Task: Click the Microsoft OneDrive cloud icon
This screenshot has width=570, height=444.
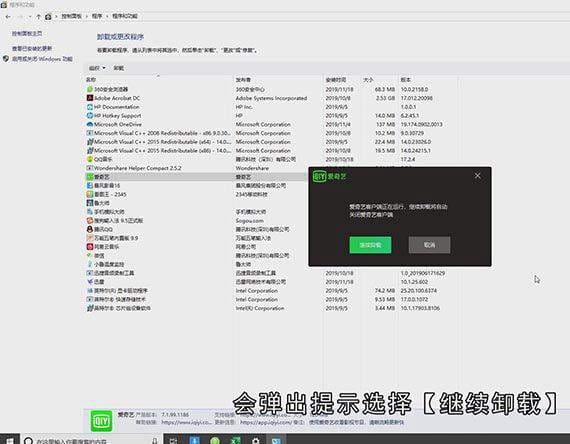Action: click(x=90, y=124)
